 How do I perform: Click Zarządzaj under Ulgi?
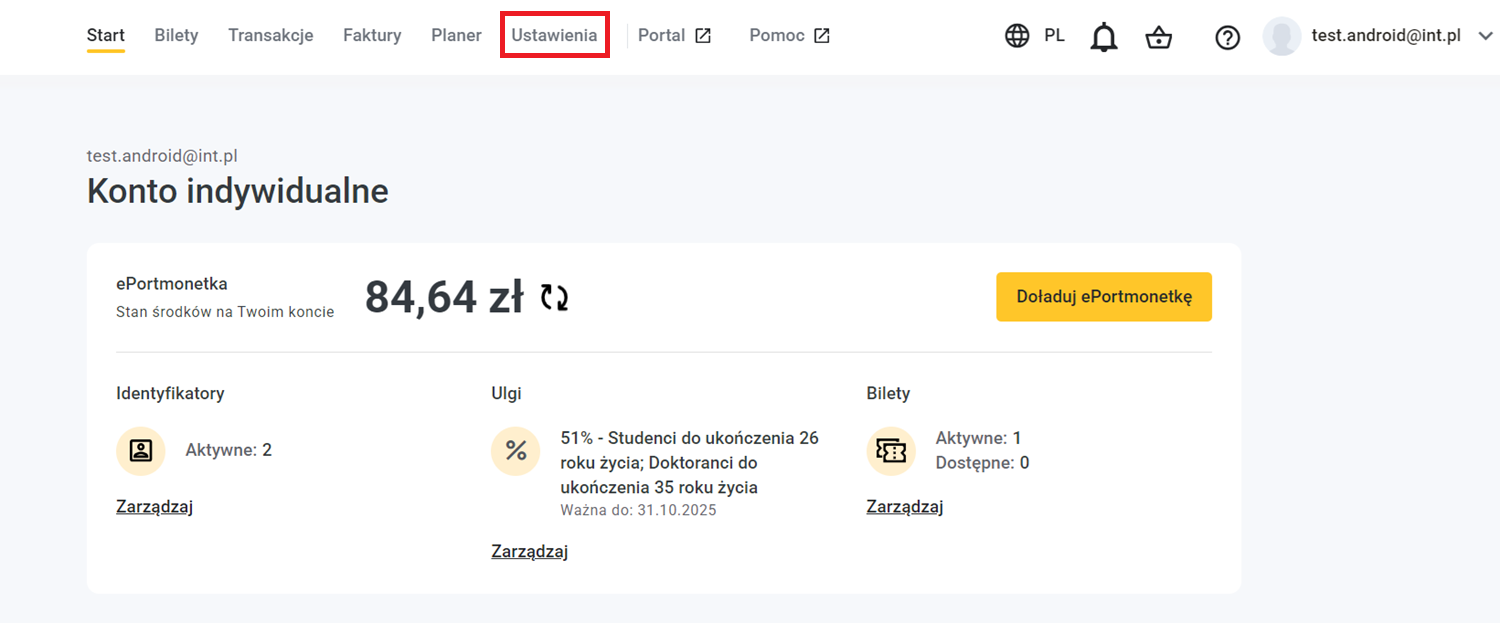pos(529,552)
